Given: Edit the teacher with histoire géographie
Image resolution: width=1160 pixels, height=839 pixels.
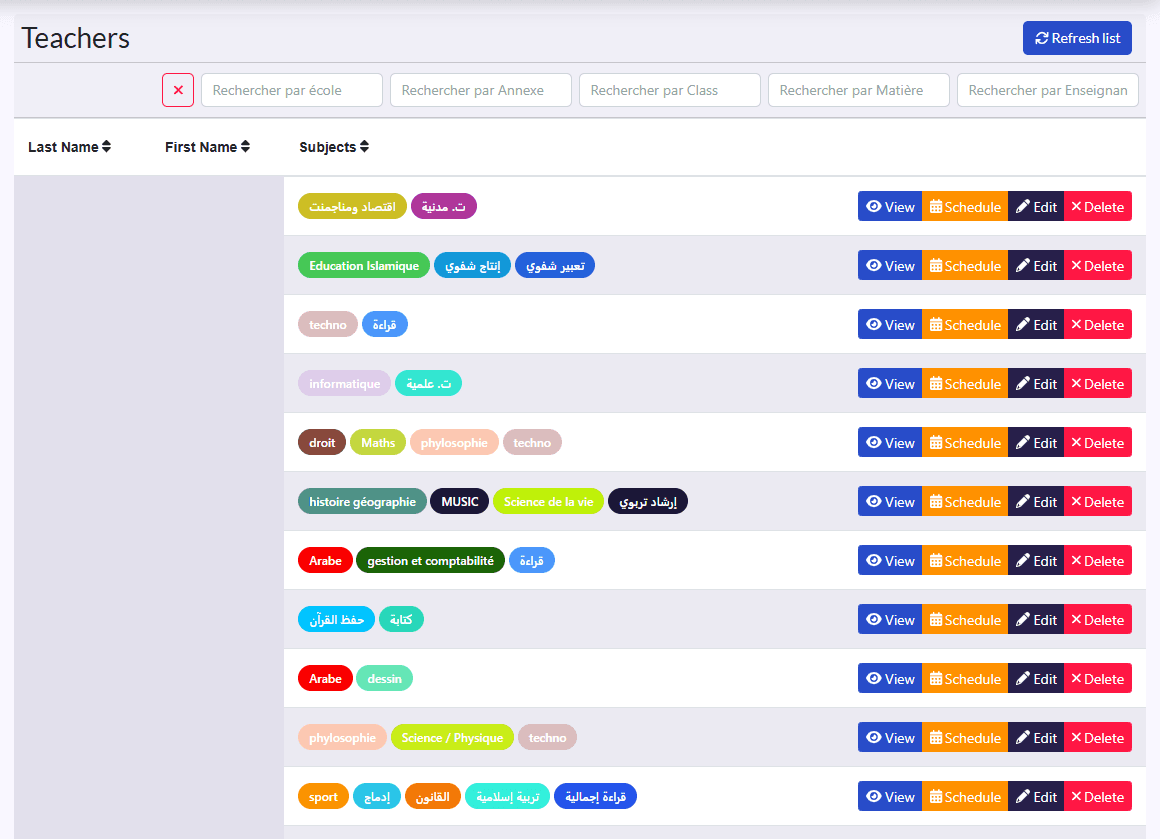Looking at the screenshot, I should tap(1036, 502).
